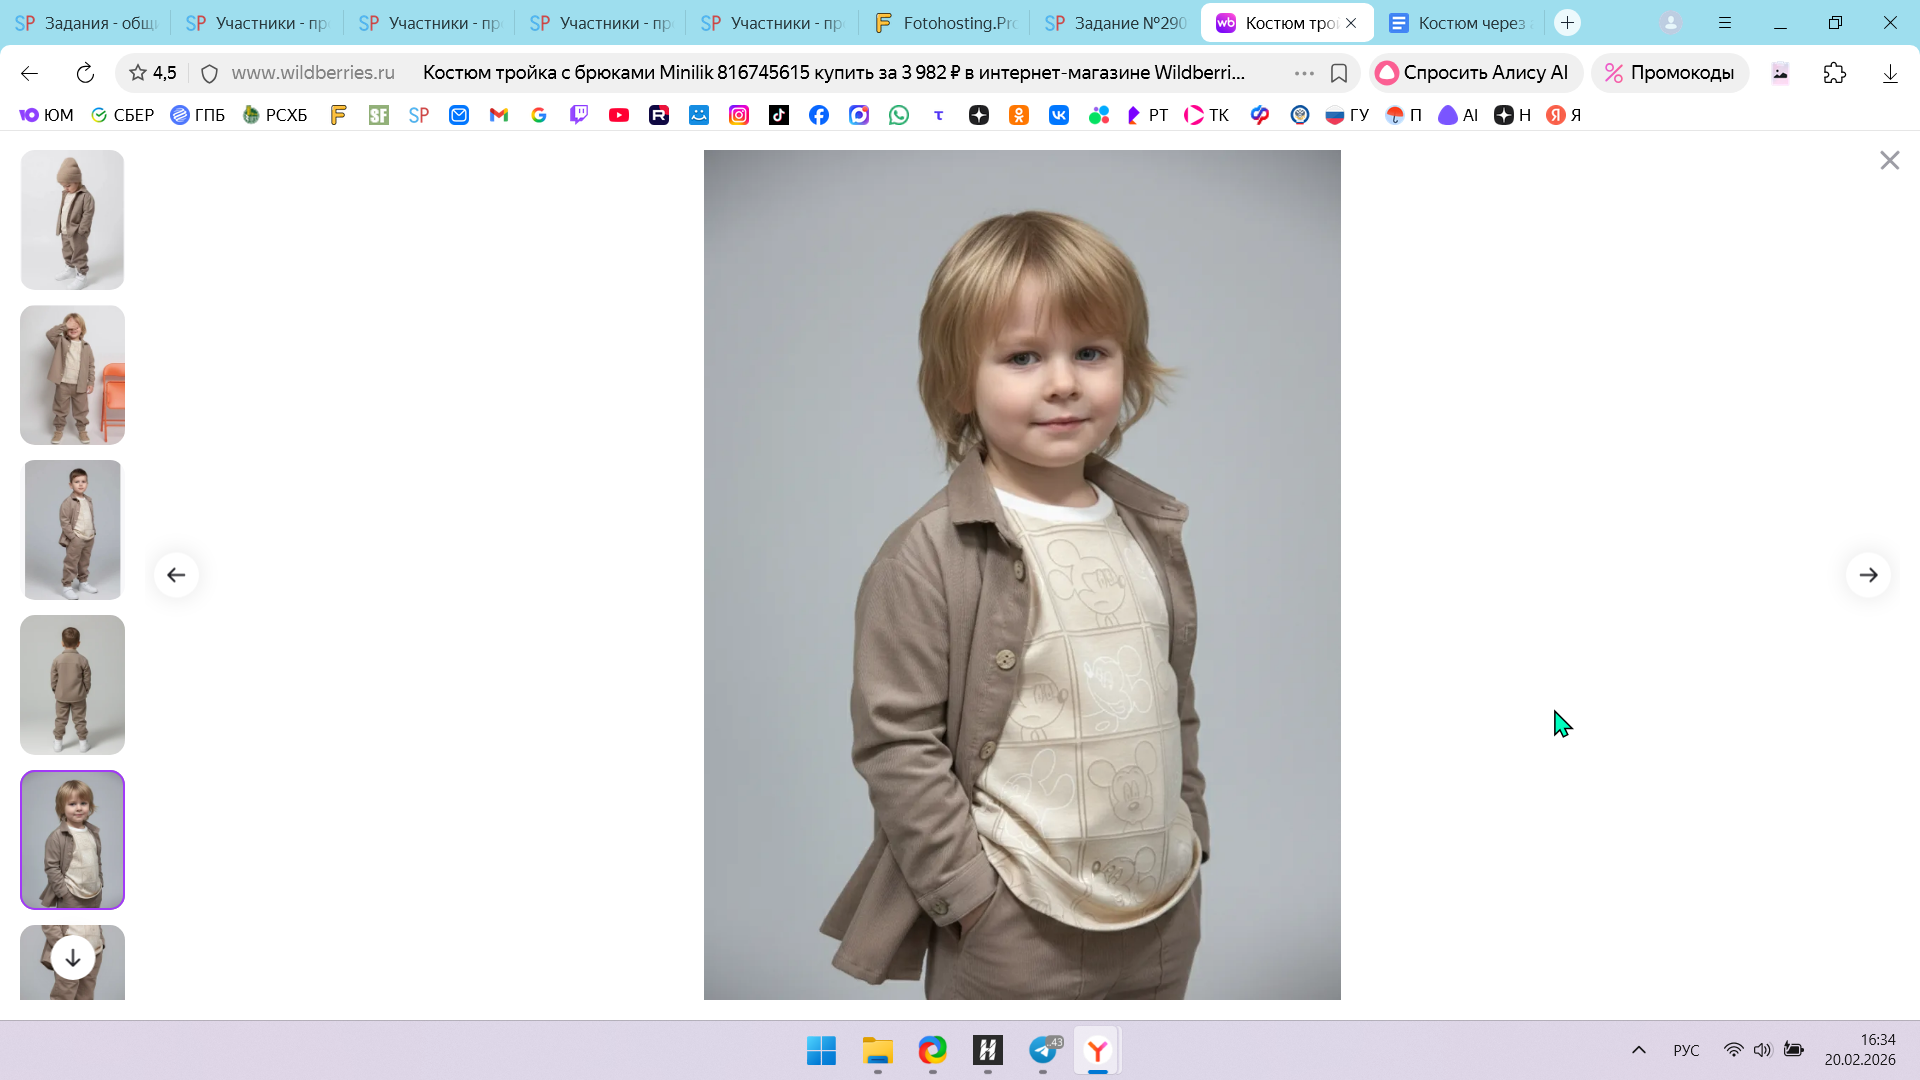Open WhatsApp bookmark icon
The height and width of the screenshot is (1080, 1920).
899,115
